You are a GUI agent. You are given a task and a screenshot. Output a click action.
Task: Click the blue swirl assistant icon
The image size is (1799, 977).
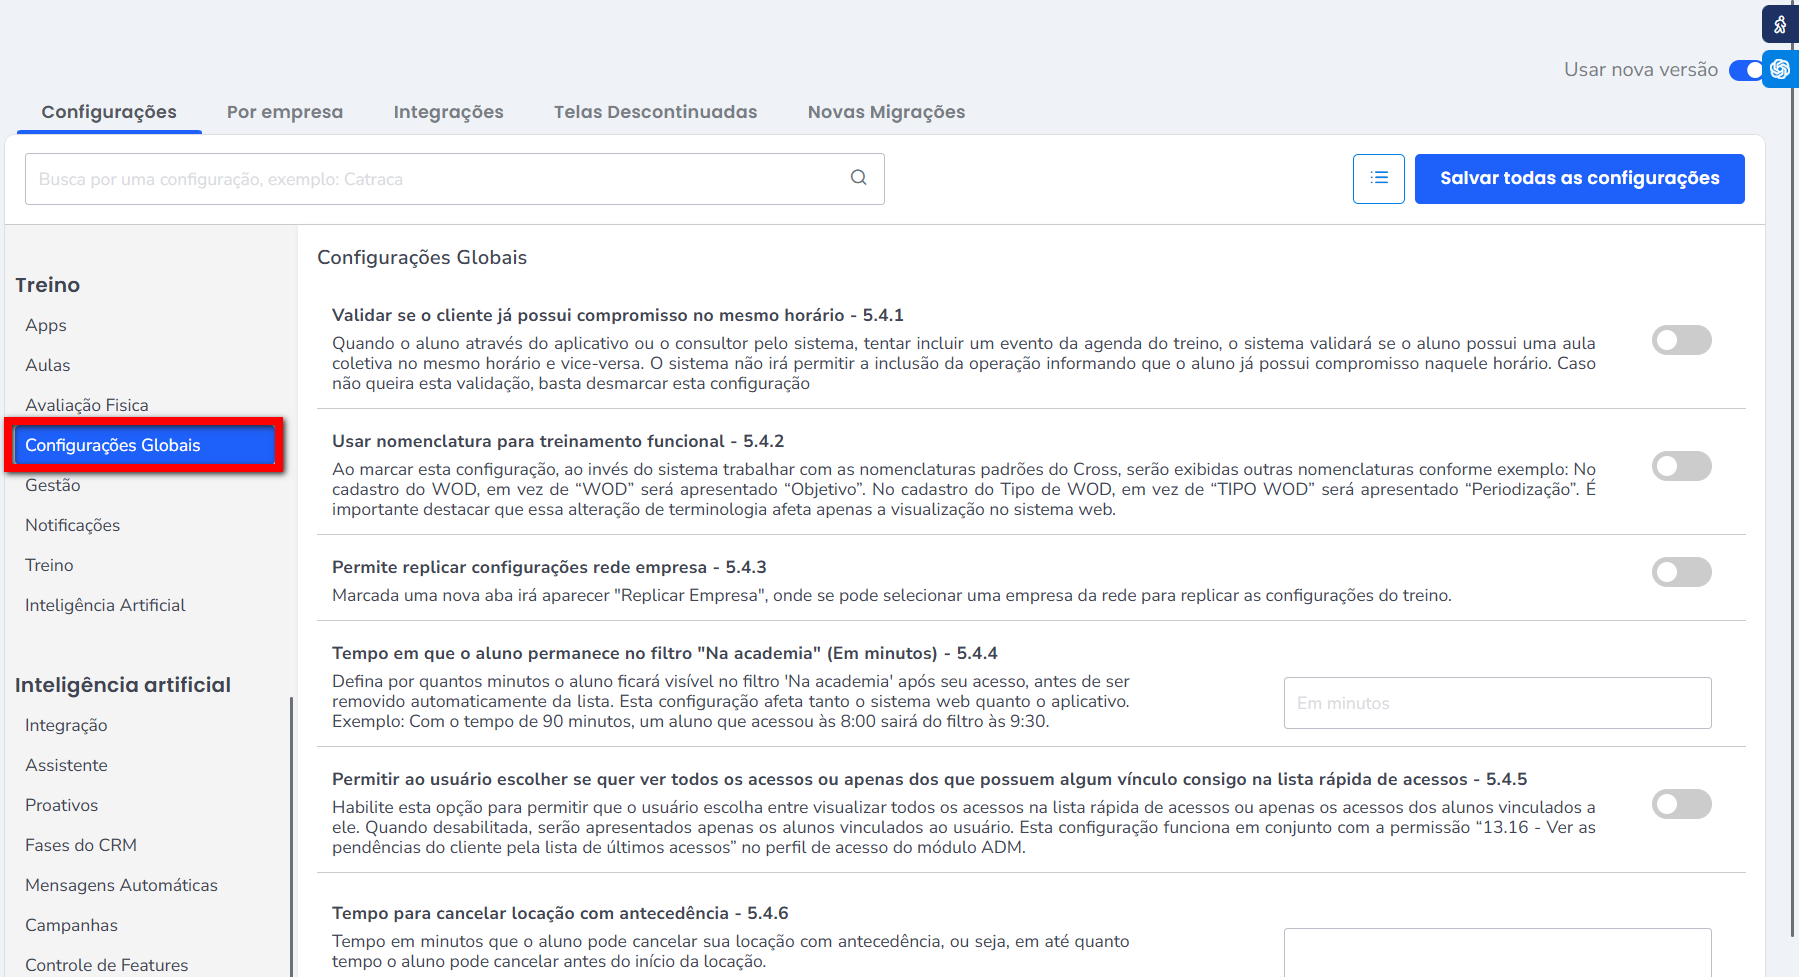1780,69
